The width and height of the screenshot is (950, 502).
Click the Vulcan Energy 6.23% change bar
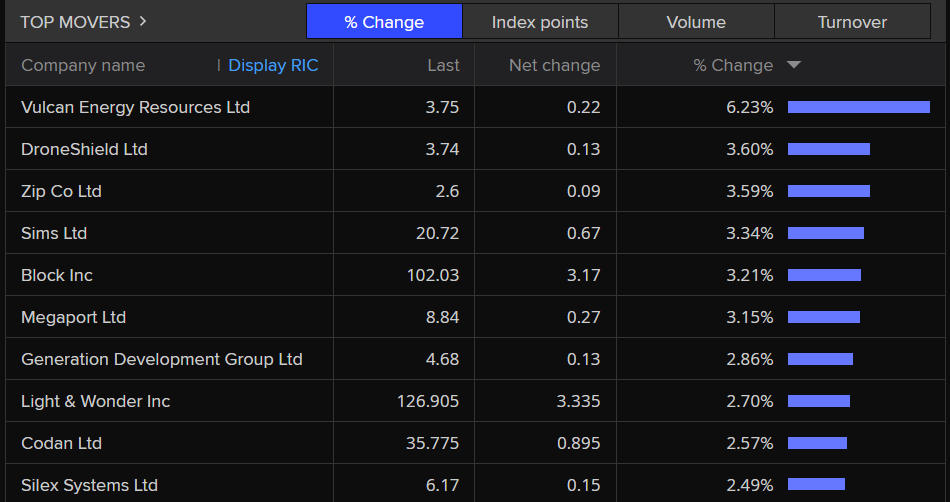click(858, 107)
